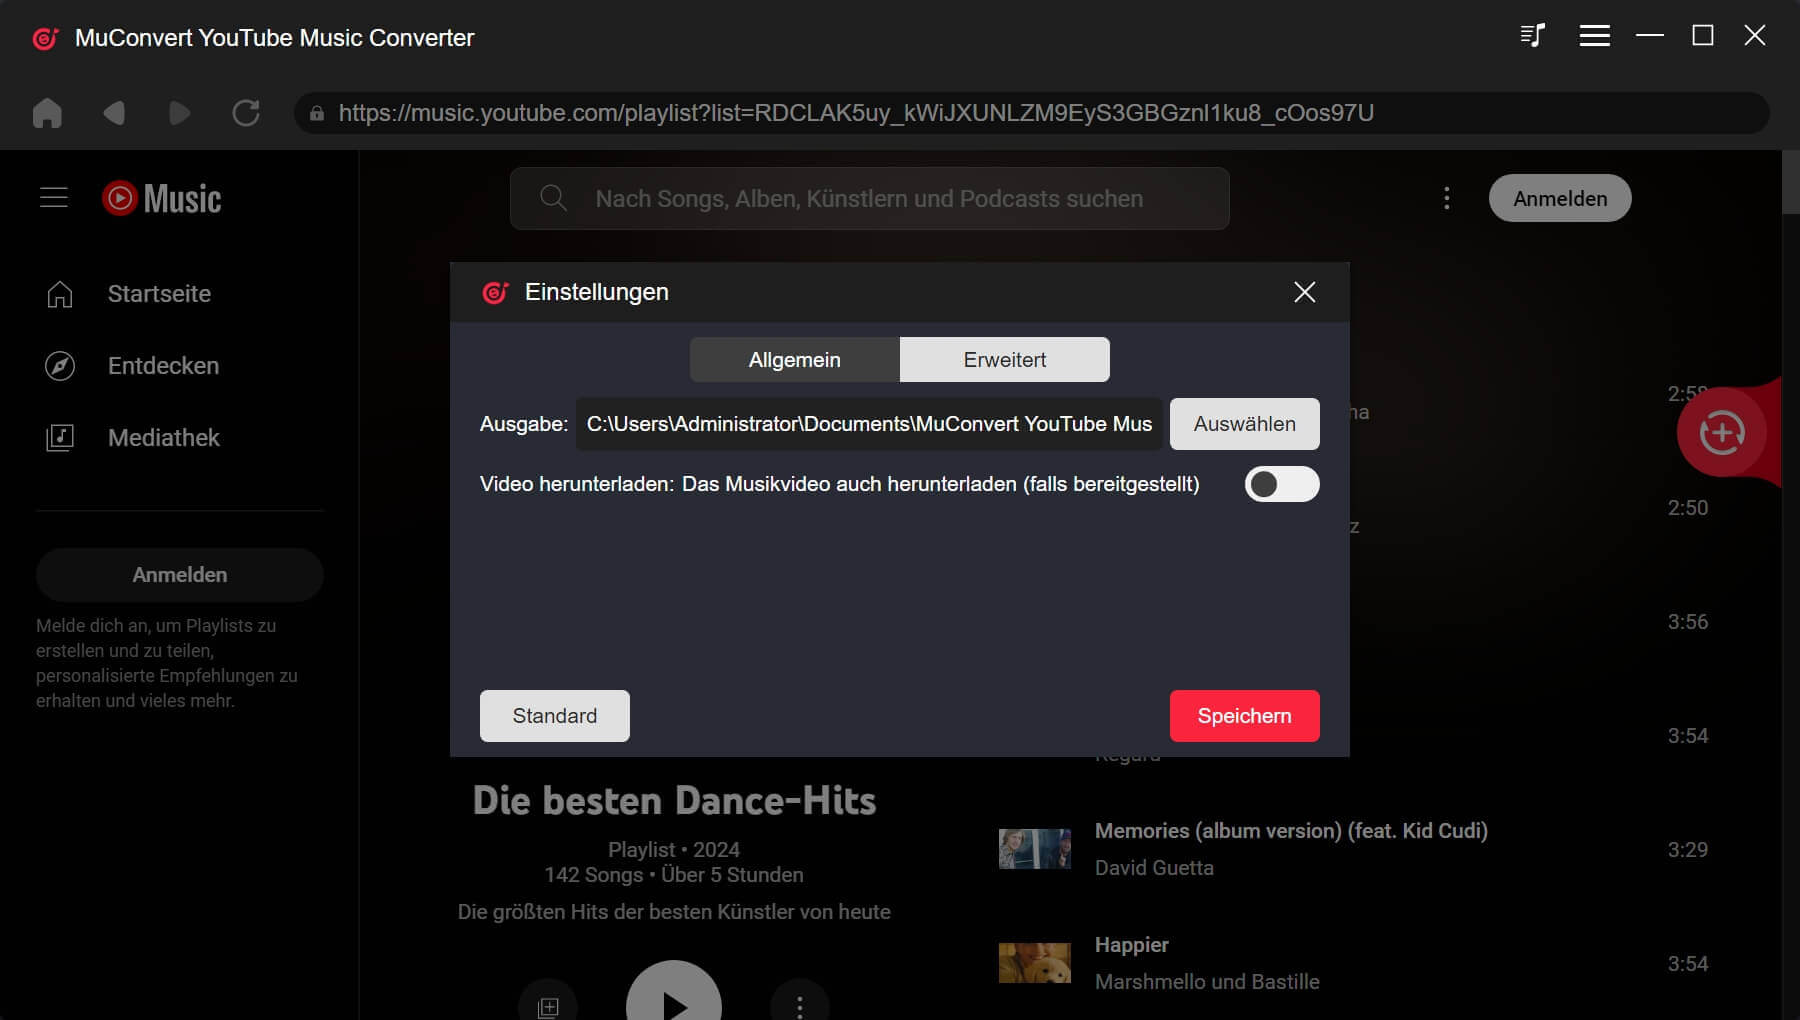1800x1020 pixels.
Task: Open the three-dot menu beside Anmelden
Action: click(1446, 198)
